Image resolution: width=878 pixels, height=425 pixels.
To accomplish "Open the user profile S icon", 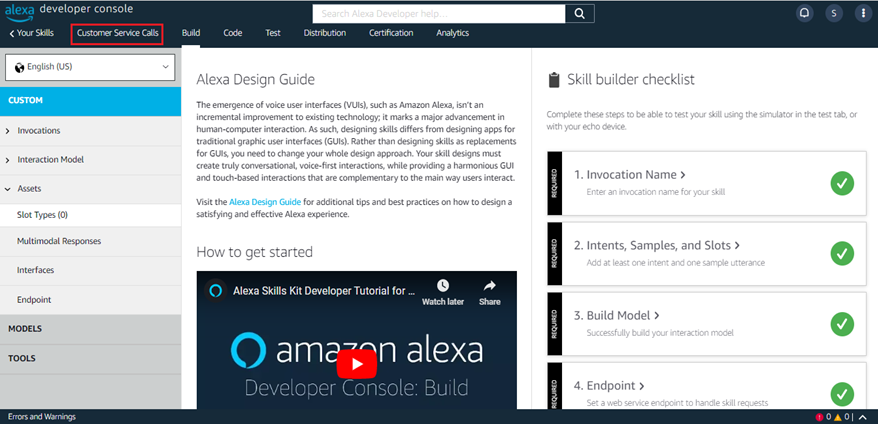I will point(833,13).
